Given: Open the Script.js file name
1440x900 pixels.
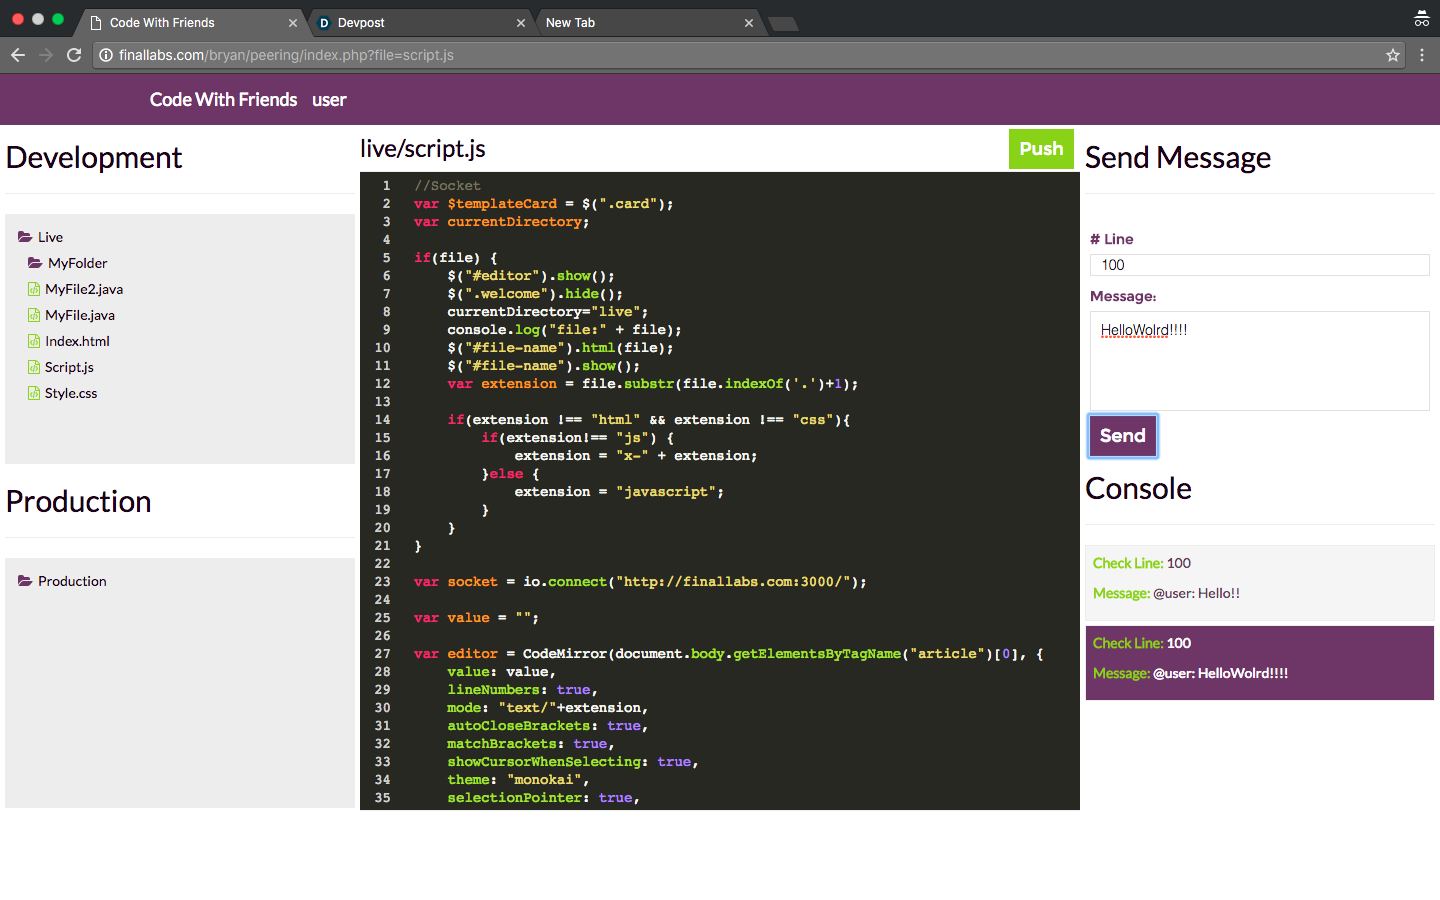Looking at the screenshot, I should coord(69,367).
